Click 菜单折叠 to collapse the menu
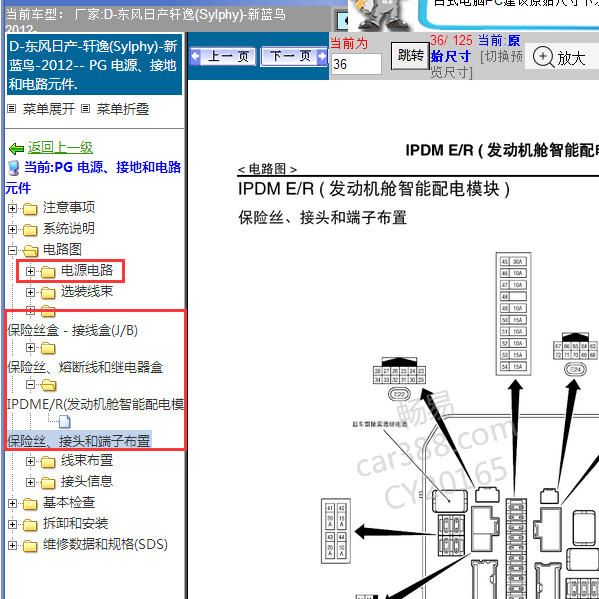 123,109
